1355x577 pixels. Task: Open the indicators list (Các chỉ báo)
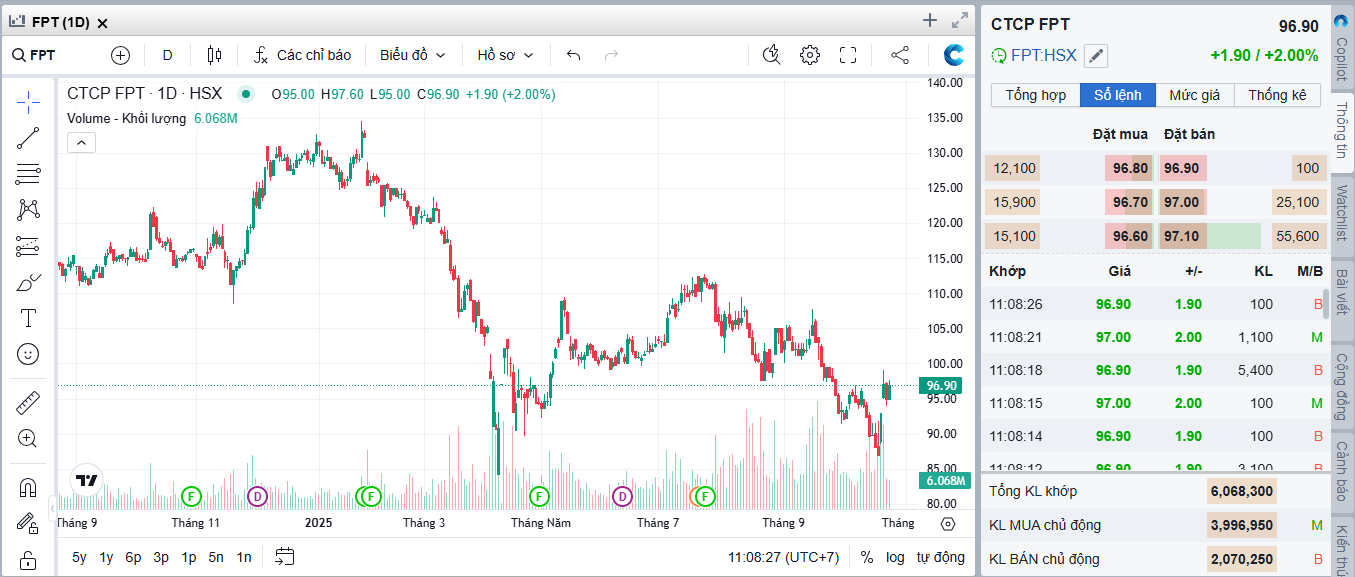(302, 55)
